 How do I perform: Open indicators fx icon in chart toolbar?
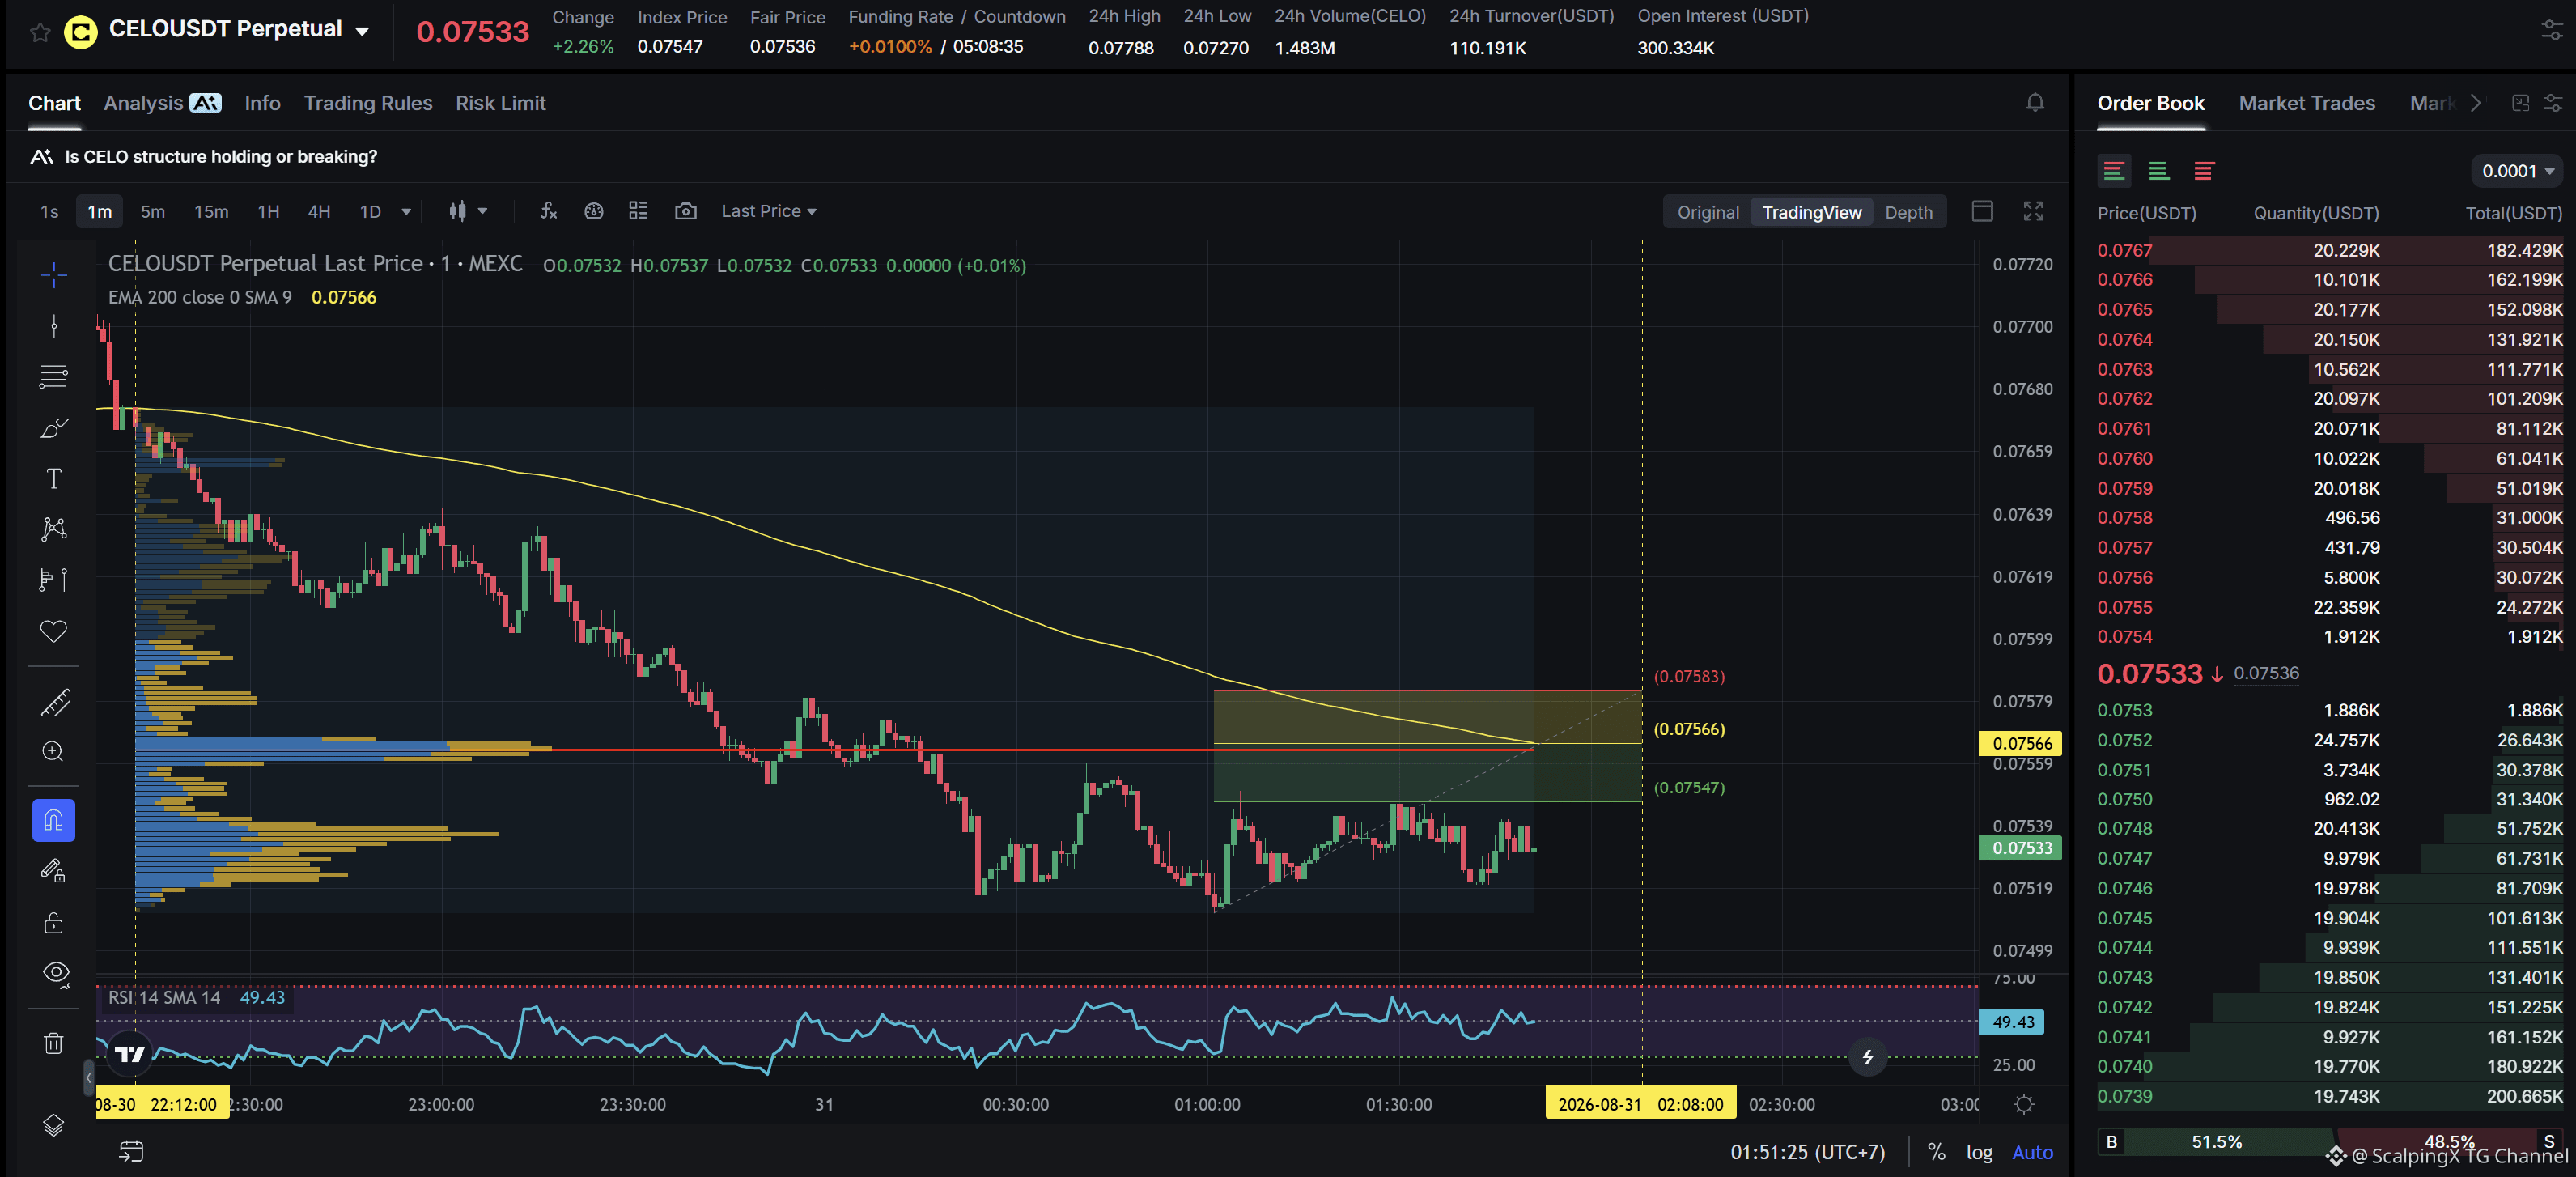coord(548,211)
